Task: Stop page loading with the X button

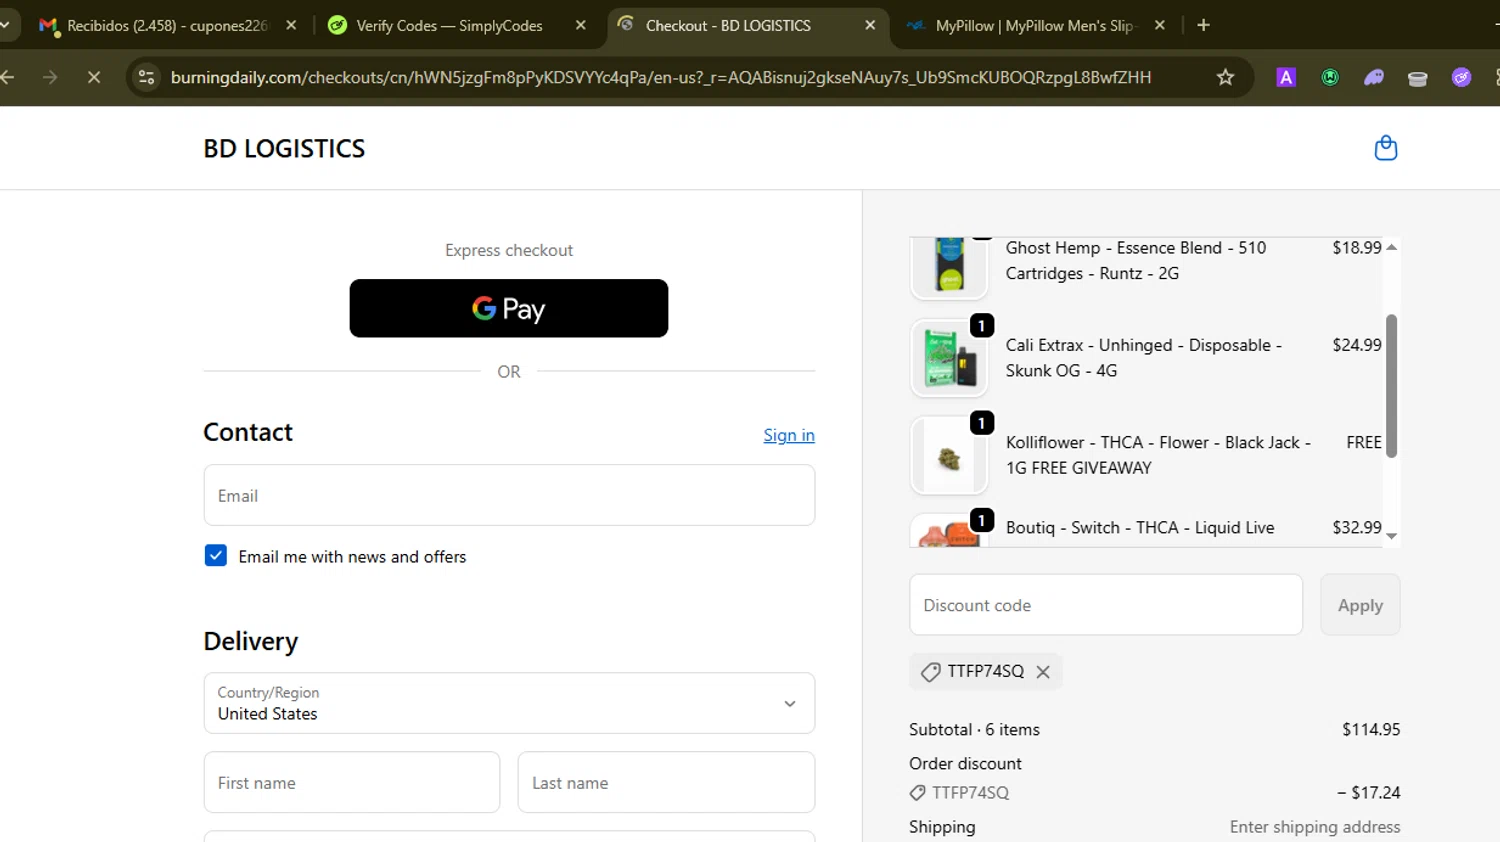Action: [94, 77]
